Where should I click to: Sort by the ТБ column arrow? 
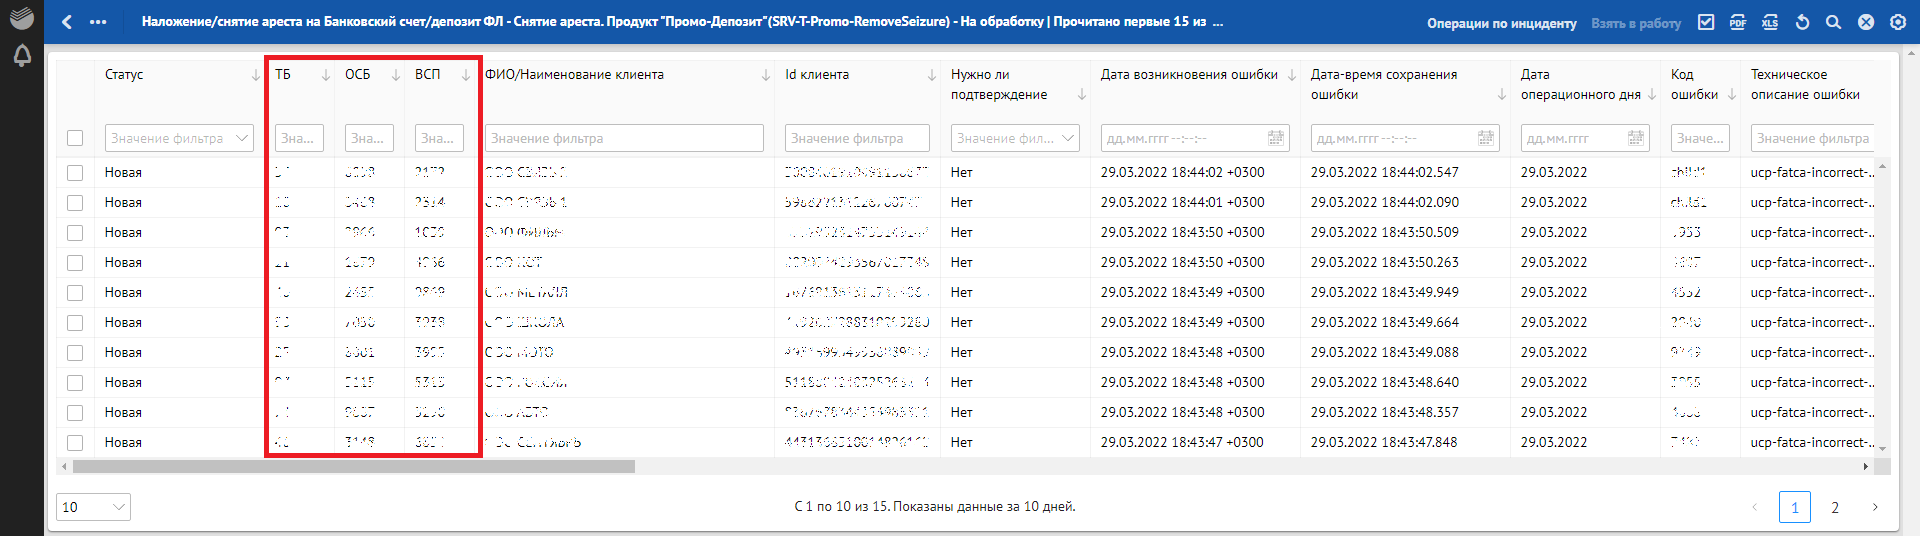[x=325, y=75]
